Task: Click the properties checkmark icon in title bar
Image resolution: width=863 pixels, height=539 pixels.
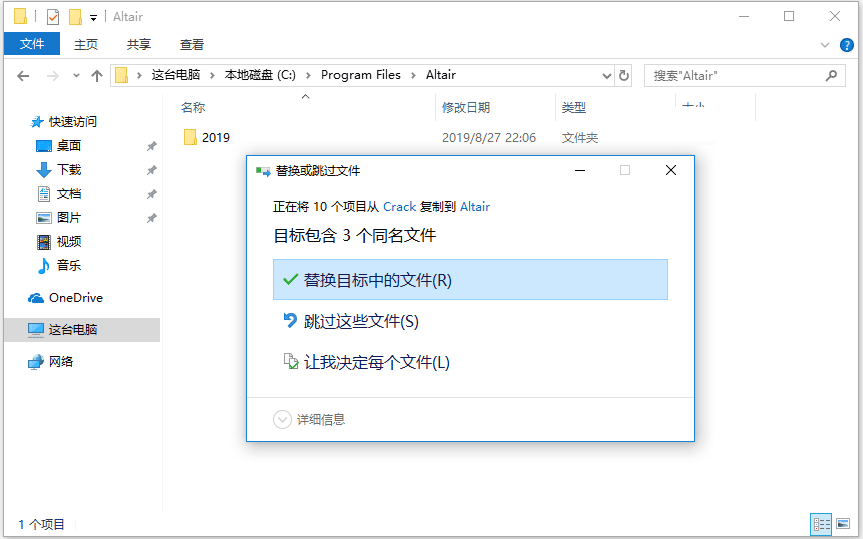Action: click(53, 17)
